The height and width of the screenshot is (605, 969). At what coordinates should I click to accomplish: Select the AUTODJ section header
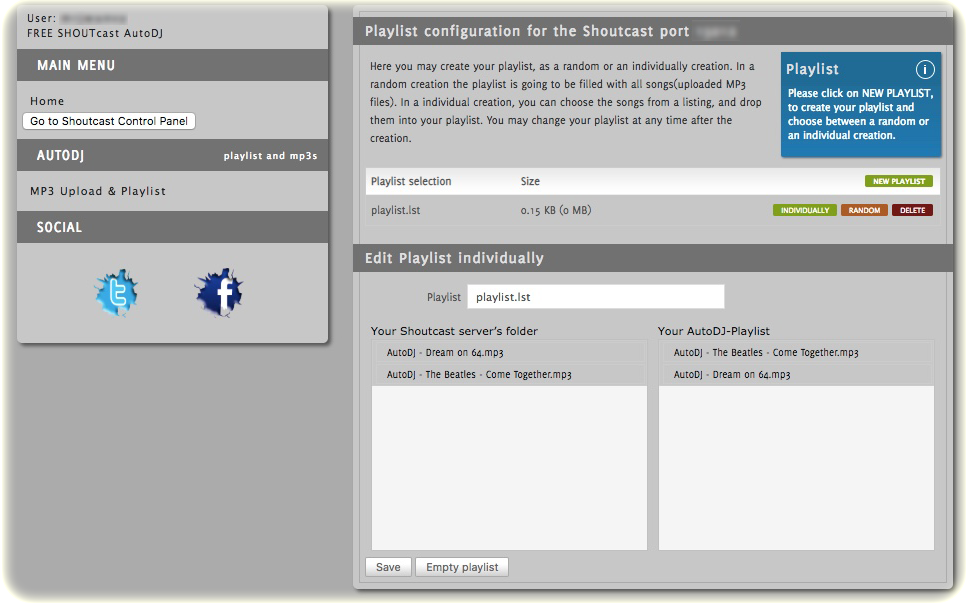coord(172,155)
